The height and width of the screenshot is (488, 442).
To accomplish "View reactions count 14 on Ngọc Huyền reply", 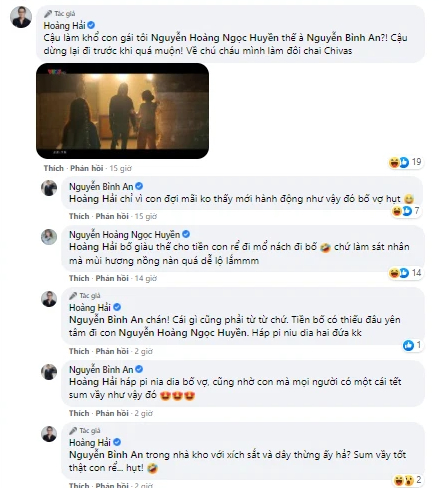I will coord(405,273).
